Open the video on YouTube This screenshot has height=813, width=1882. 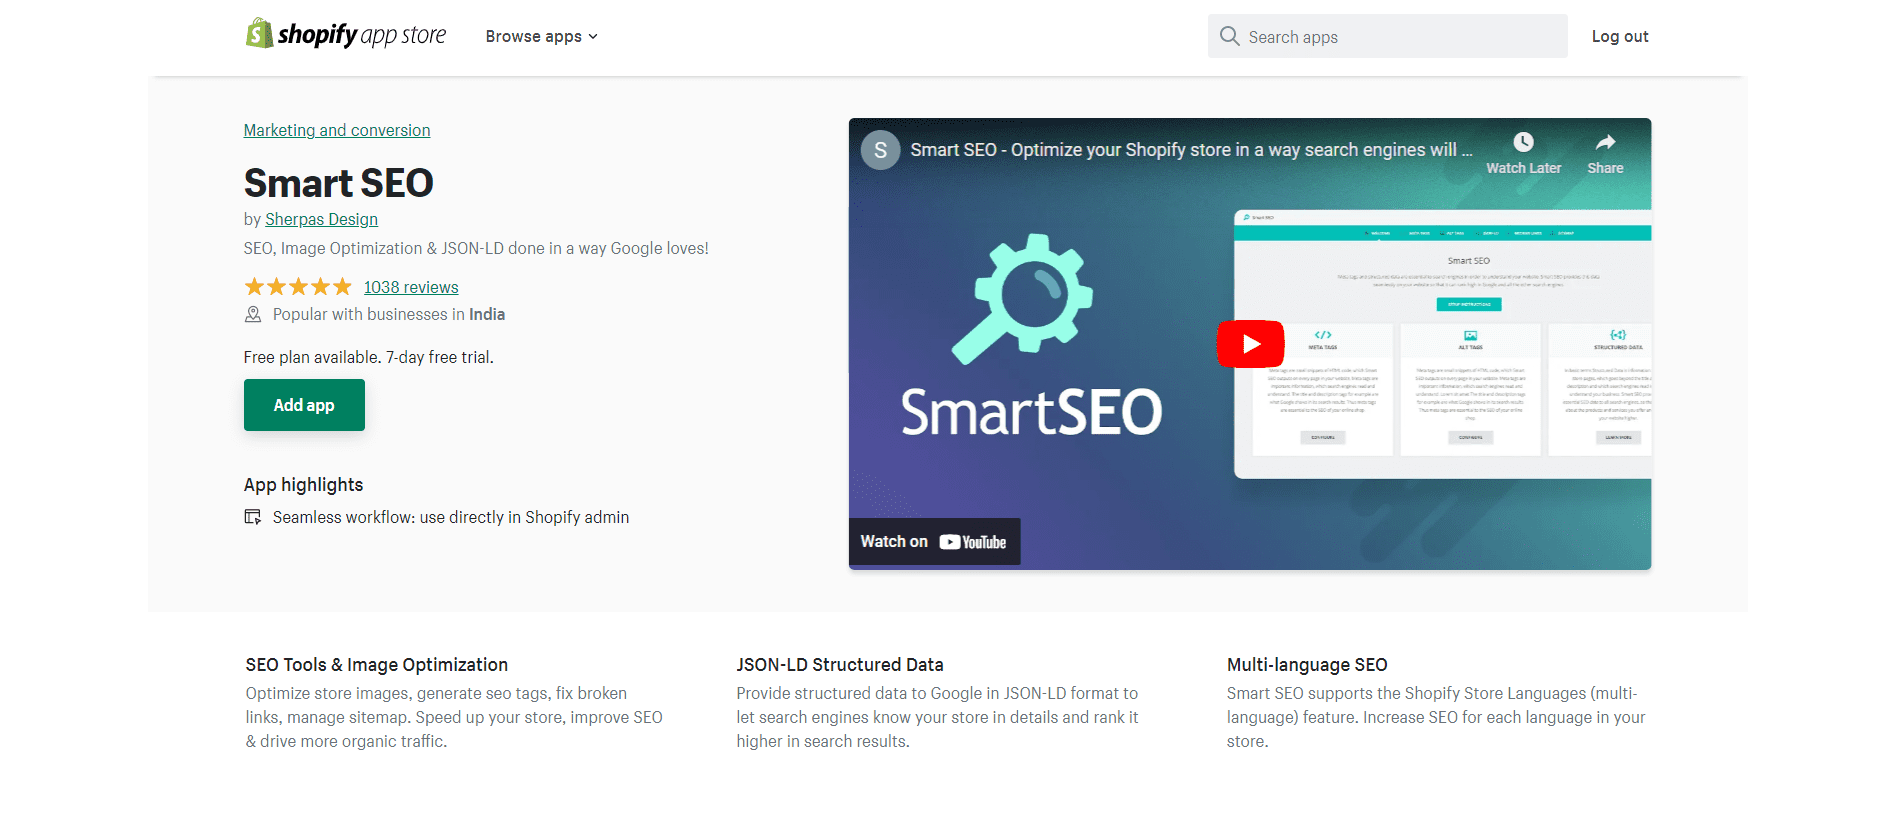[x=934, y=542]
